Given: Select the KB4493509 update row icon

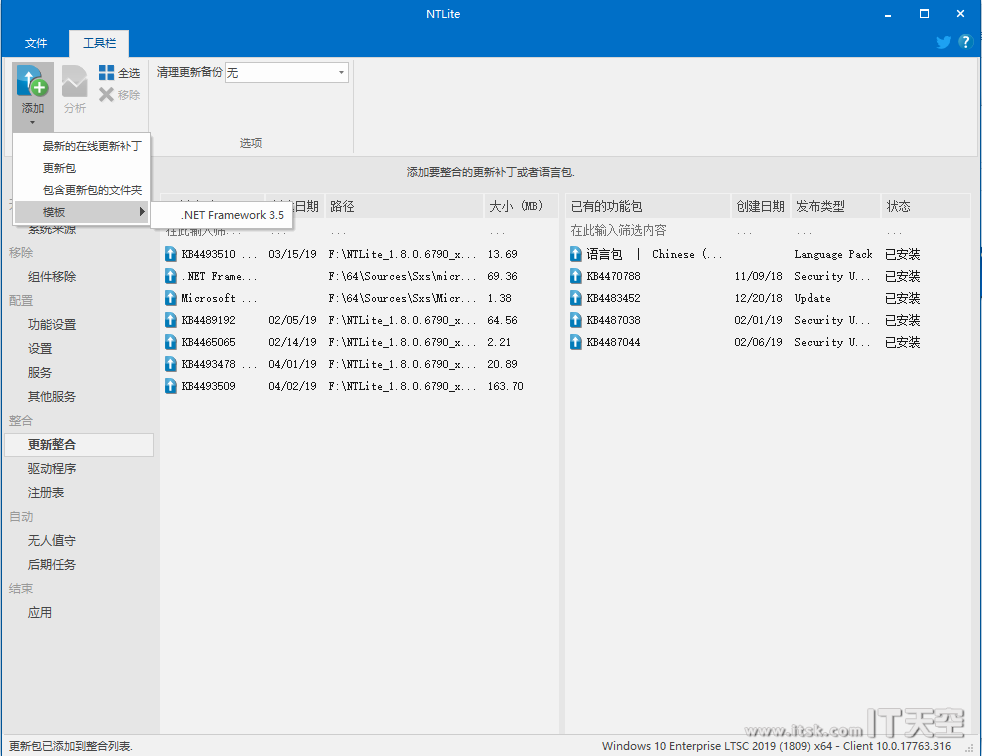Looking at the screenshot, I should (x=170, y=386).
